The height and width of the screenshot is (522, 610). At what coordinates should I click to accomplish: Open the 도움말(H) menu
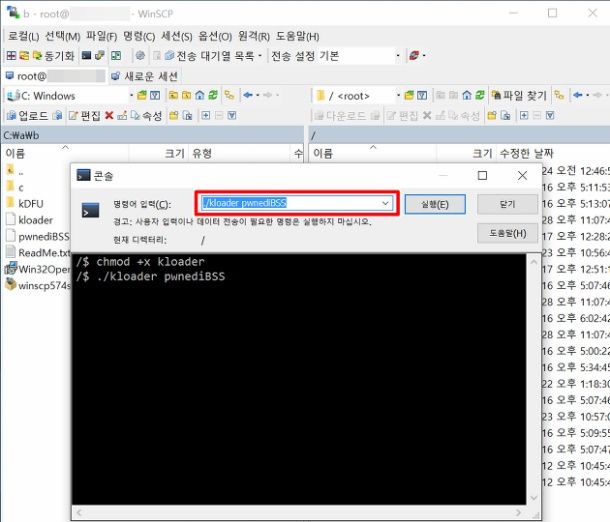point(298,36)
